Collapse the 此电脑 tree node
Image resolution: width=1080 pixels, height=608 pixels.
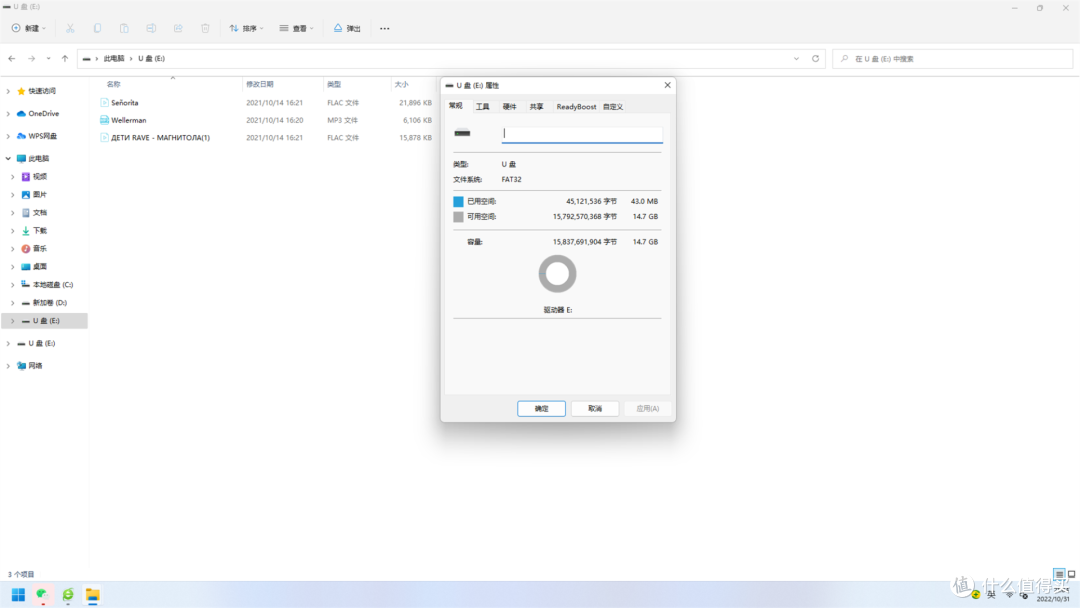point(8,158)
